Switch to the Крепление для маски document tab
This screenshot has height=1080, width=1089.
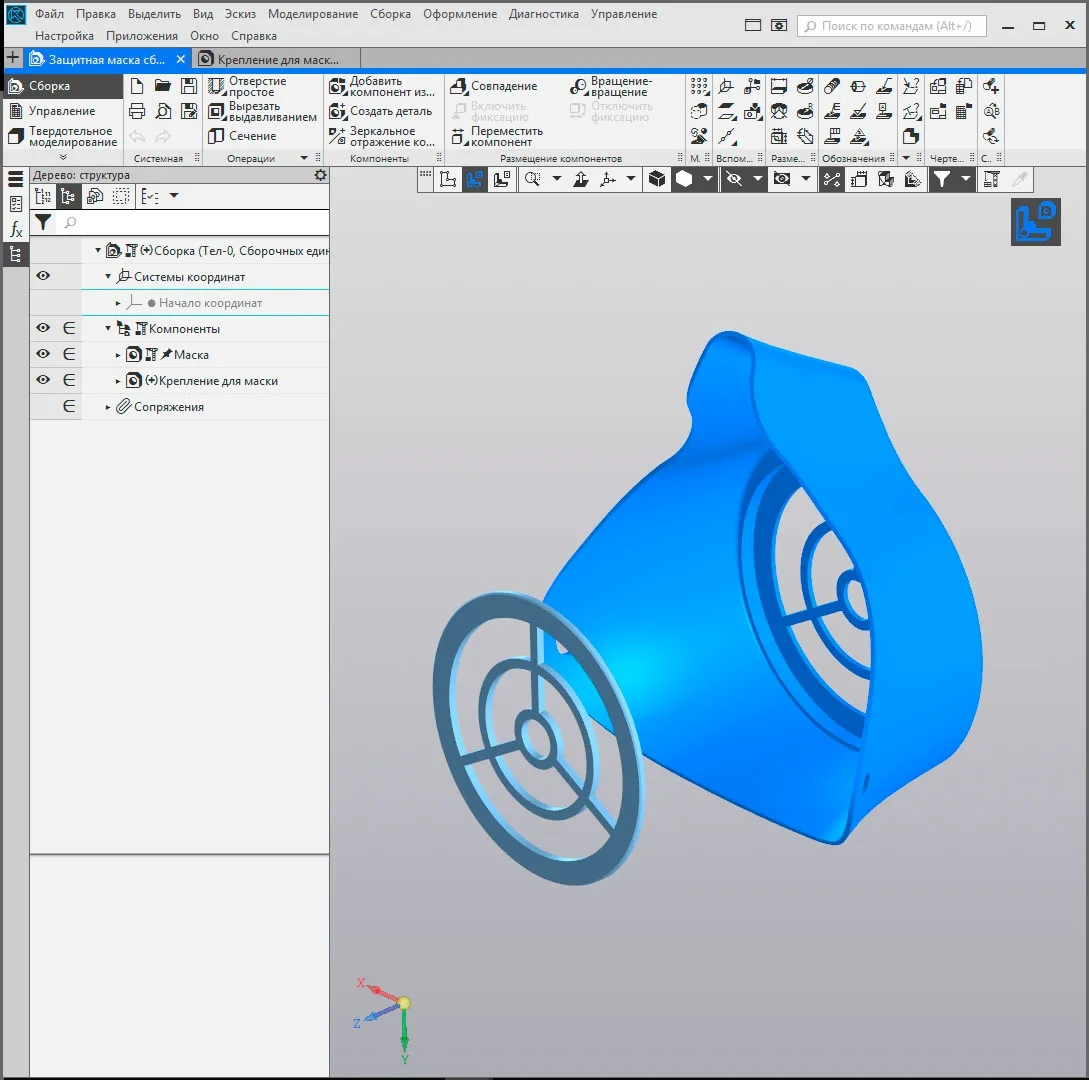click(270, 60)
